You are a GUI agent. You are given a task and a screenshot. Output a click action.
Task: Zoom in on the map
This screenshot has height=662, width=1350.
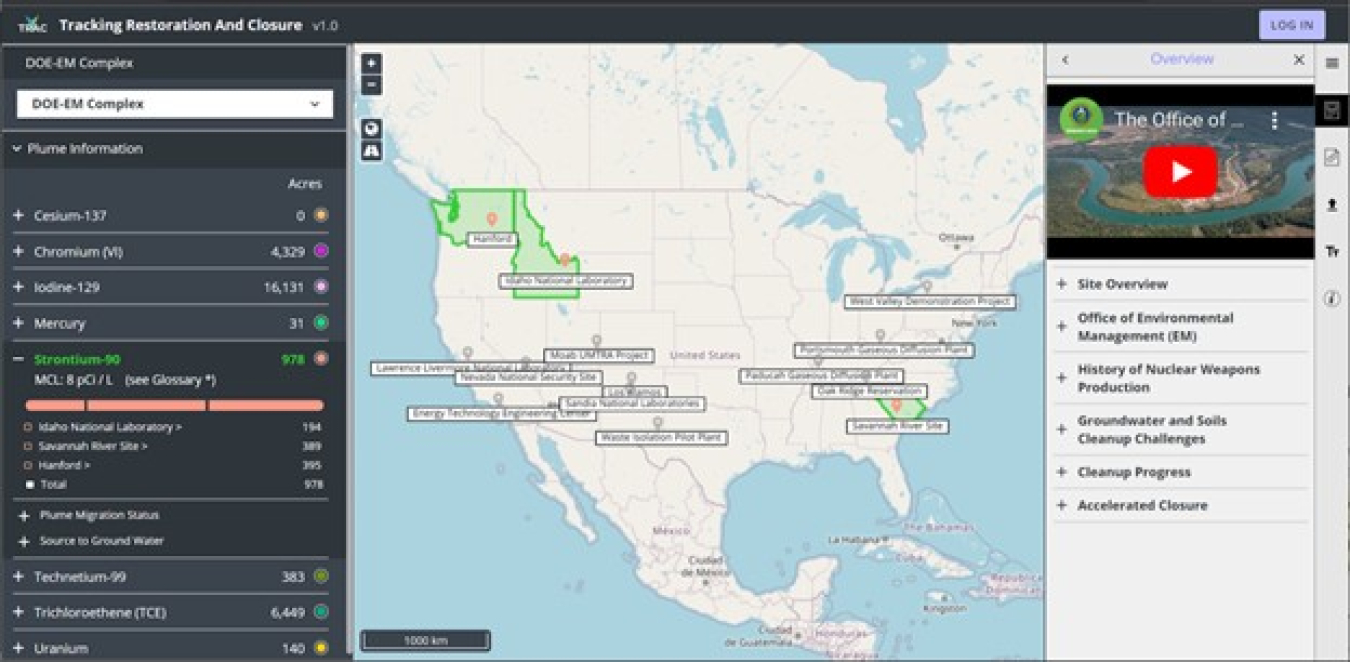371,63
